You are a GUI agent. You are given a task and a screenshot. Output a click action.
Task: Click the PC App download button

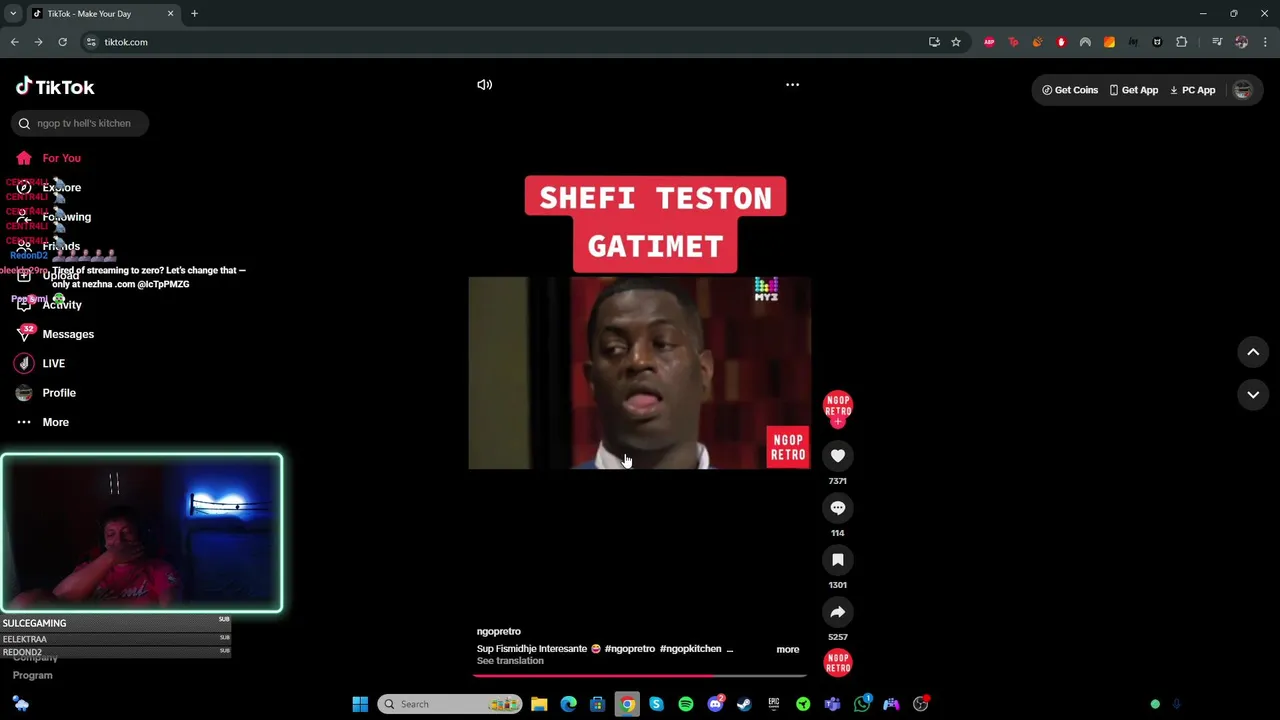[1192, 90]
